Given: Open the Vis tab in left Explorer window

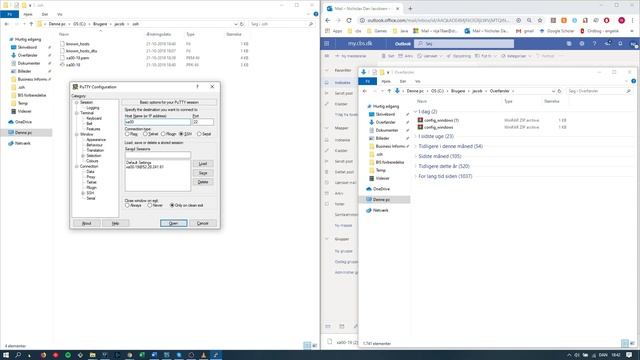Looking at the screenshot, I should pos(60,14).
